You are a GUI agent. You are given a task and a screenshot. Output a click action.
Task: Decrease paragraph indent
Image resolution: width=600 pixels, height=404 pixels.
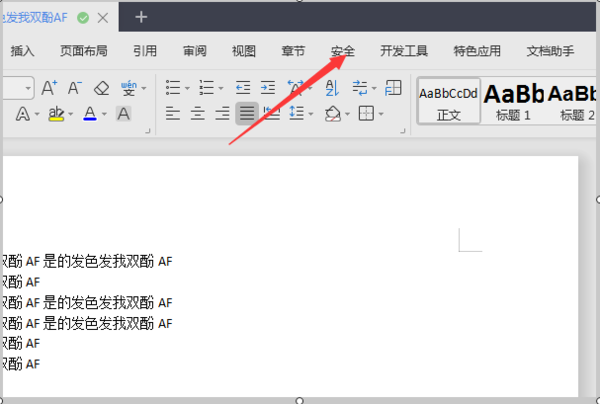tap(243, 88)
